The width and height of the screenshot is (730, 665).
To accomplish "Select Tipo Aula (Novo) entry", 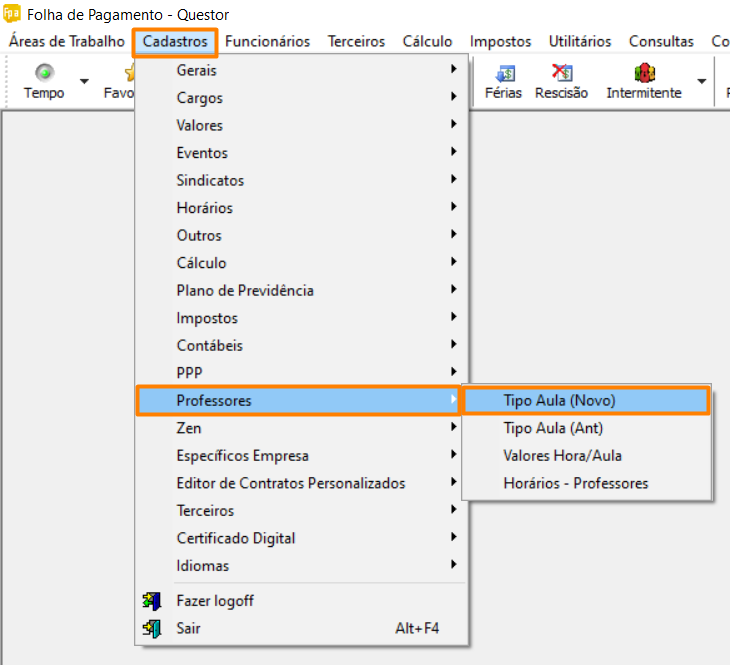I will [559, 400].
